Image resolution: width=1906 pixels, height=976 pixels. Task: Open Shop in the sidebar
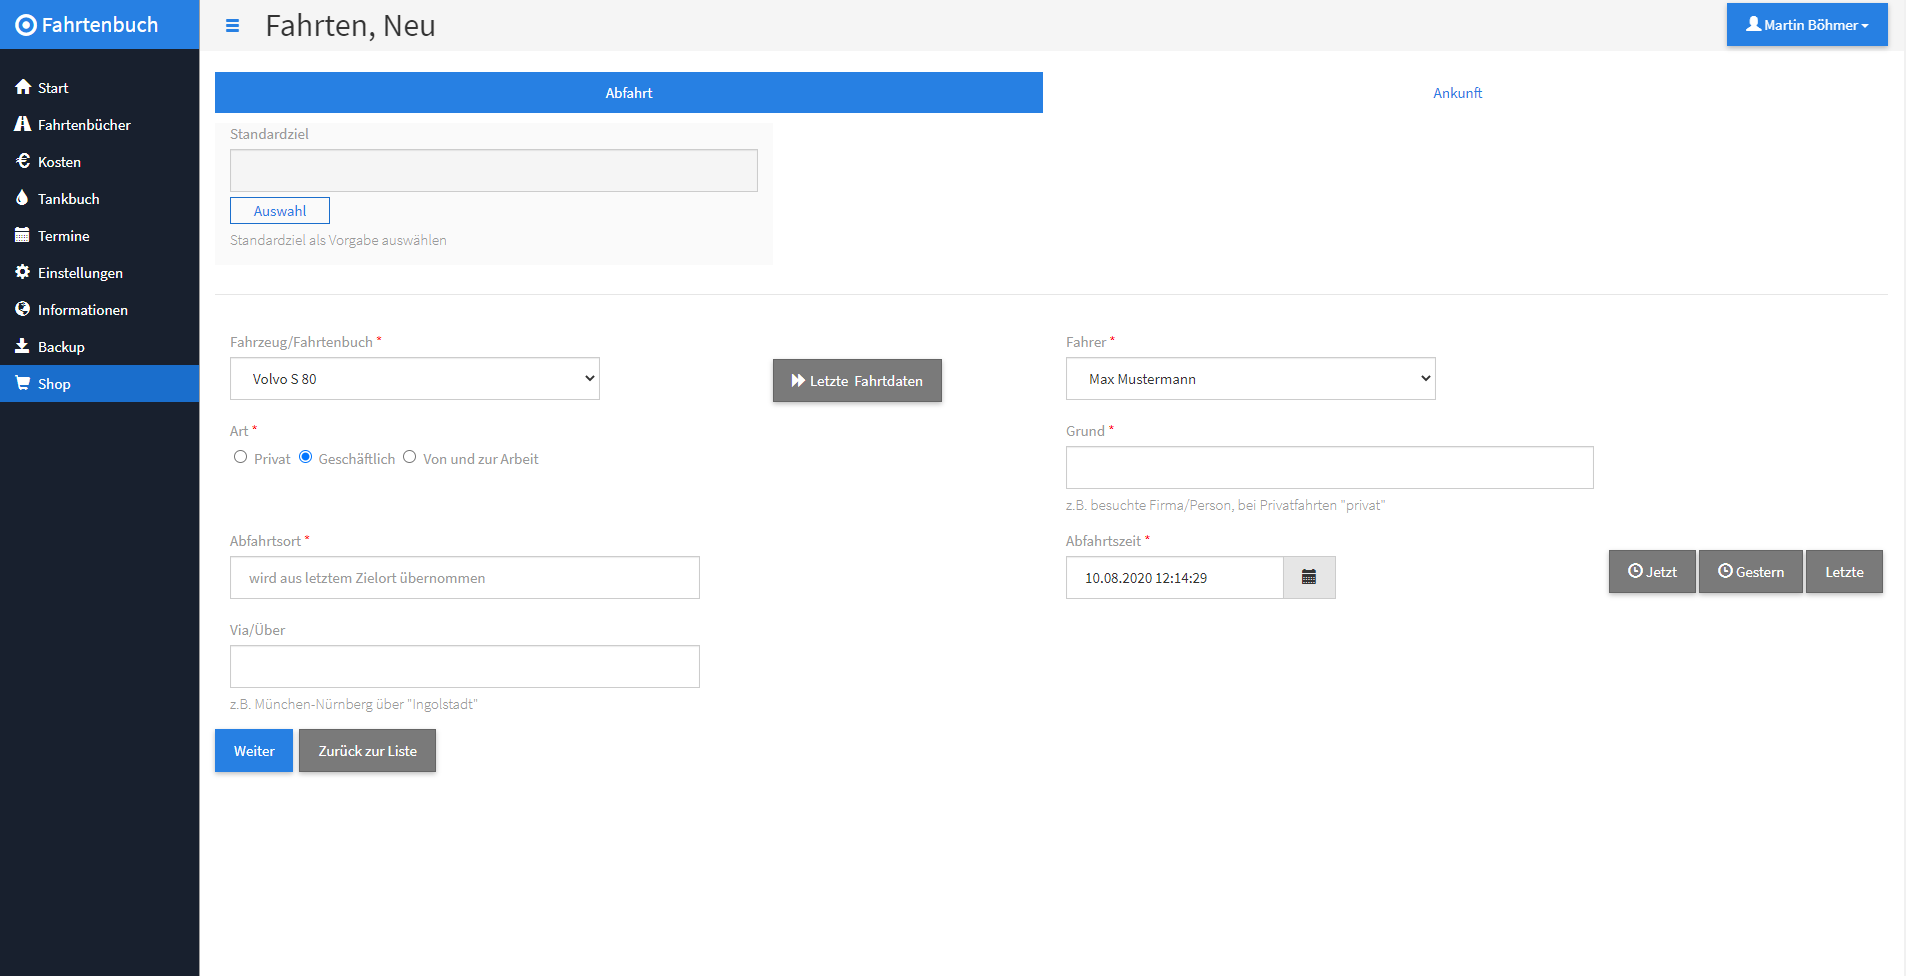click(x=100, y=384)
